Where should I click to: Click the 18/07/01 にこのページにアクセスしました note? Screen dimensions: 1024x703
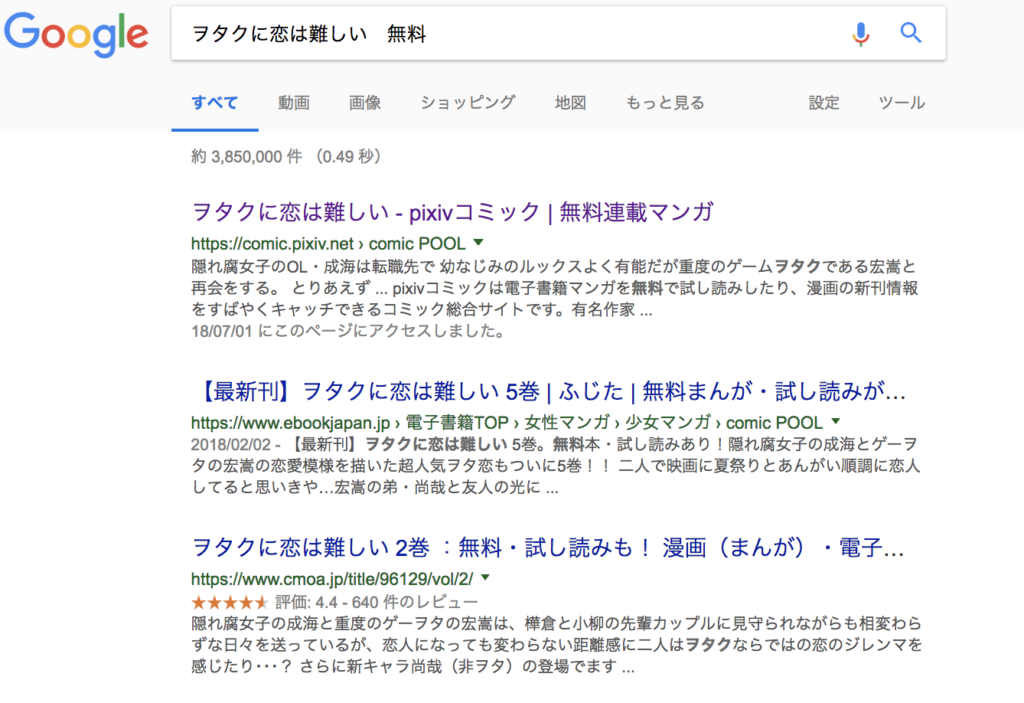pos(349,331)
